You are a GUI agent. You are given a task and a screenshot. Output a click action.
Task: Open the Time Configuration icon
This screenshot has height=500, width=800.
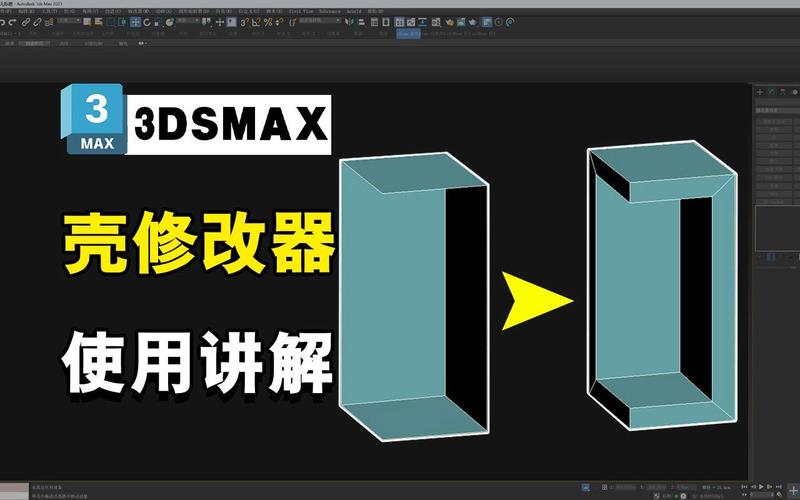click(x=780, y=494)
